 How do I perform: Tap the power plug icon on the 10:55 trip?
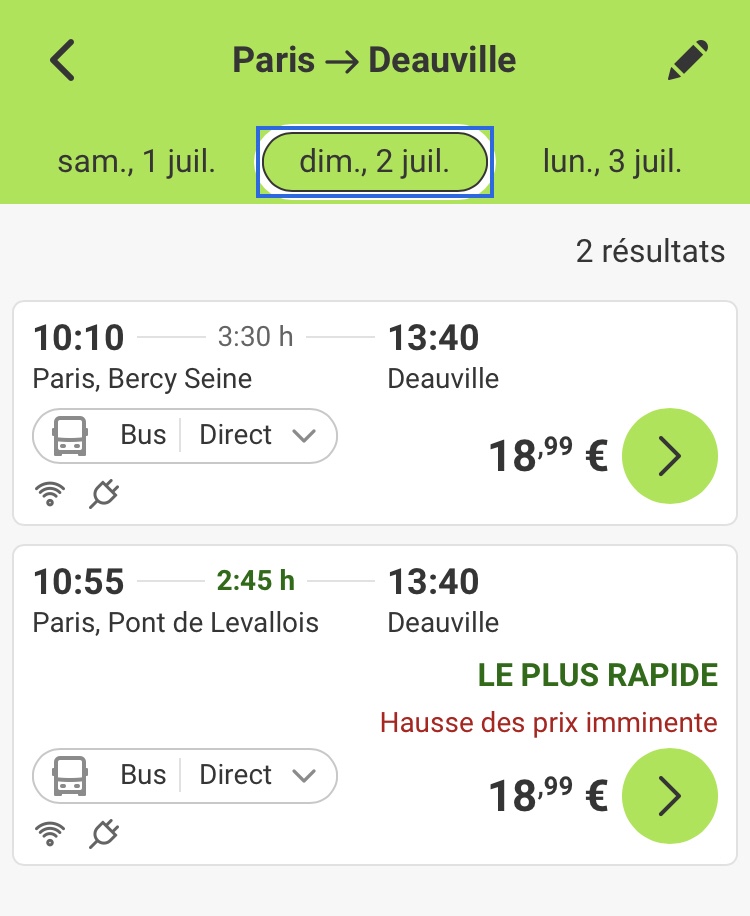(x=103, y=834)
